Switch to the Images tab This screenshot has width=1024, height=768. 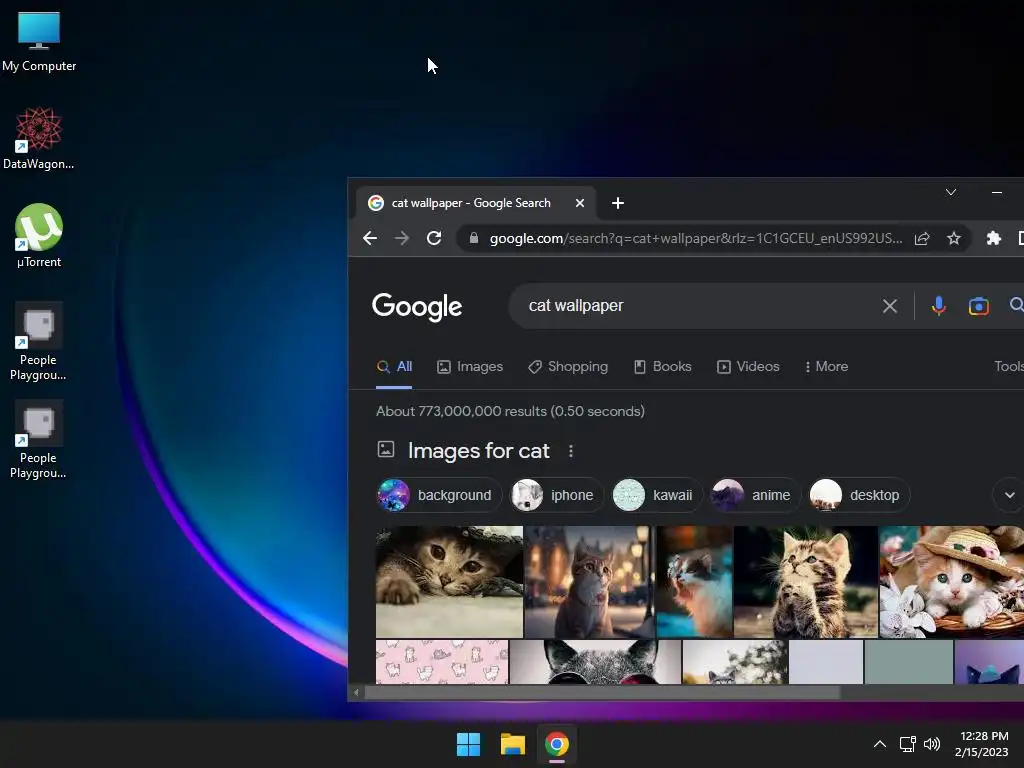pos(470,366)
